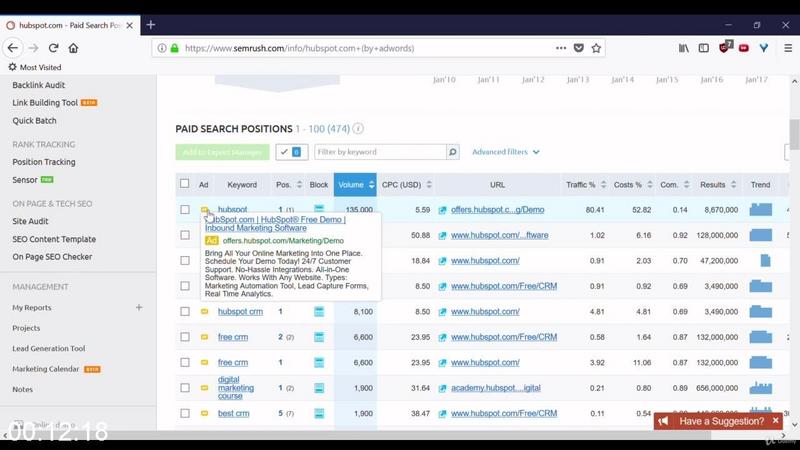Toggle the selected-count checkmark button

tap(292, 152)
